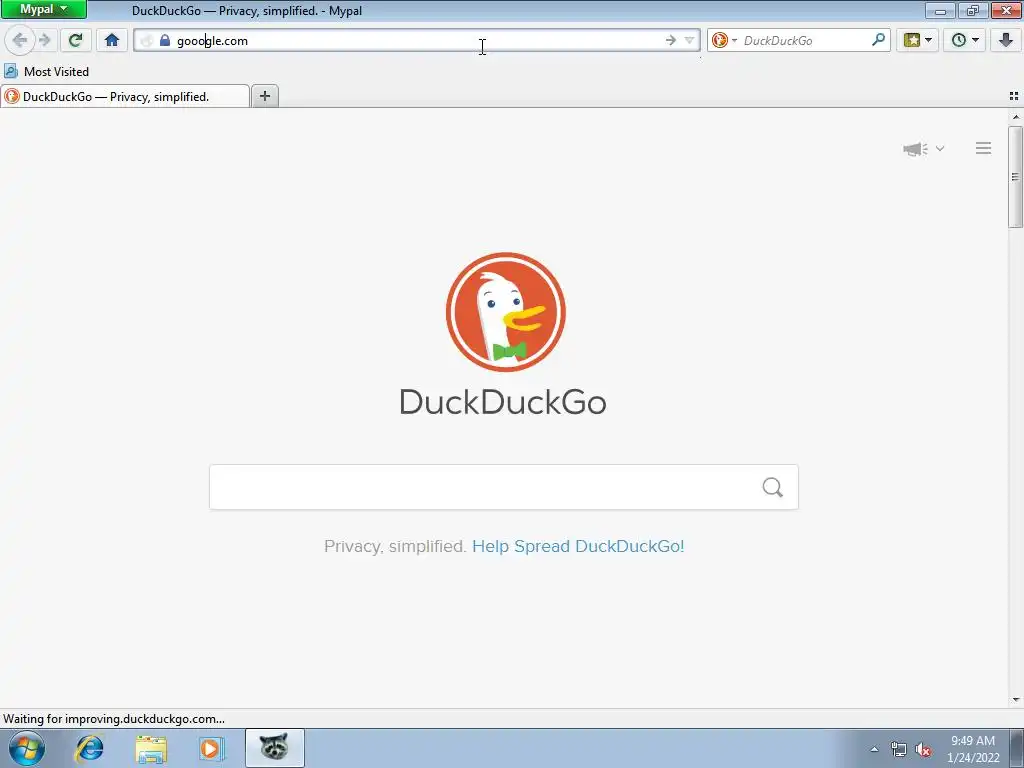
Task: Open Windows Explorer folder in taskbar
Action: click(151, 748)
